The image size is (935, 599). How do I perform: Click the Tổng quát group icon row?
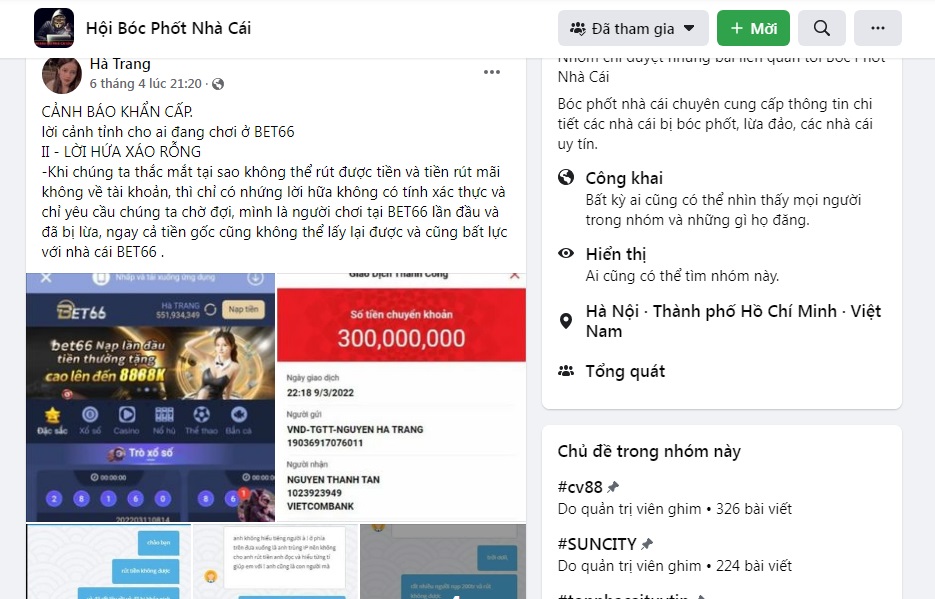point(611,371)
